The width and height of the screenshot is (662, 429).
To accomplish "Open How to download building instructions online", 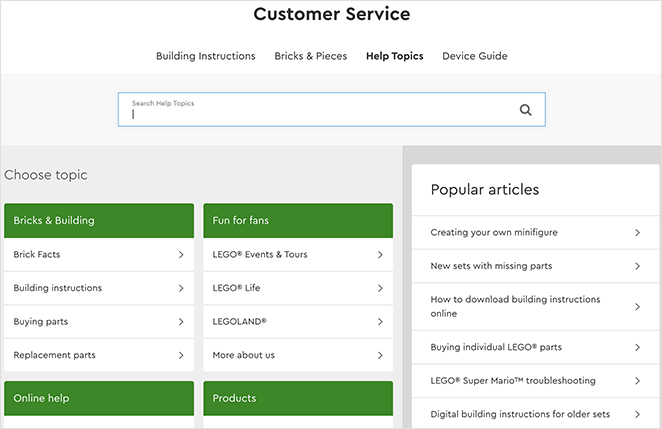I will point(535,307).
